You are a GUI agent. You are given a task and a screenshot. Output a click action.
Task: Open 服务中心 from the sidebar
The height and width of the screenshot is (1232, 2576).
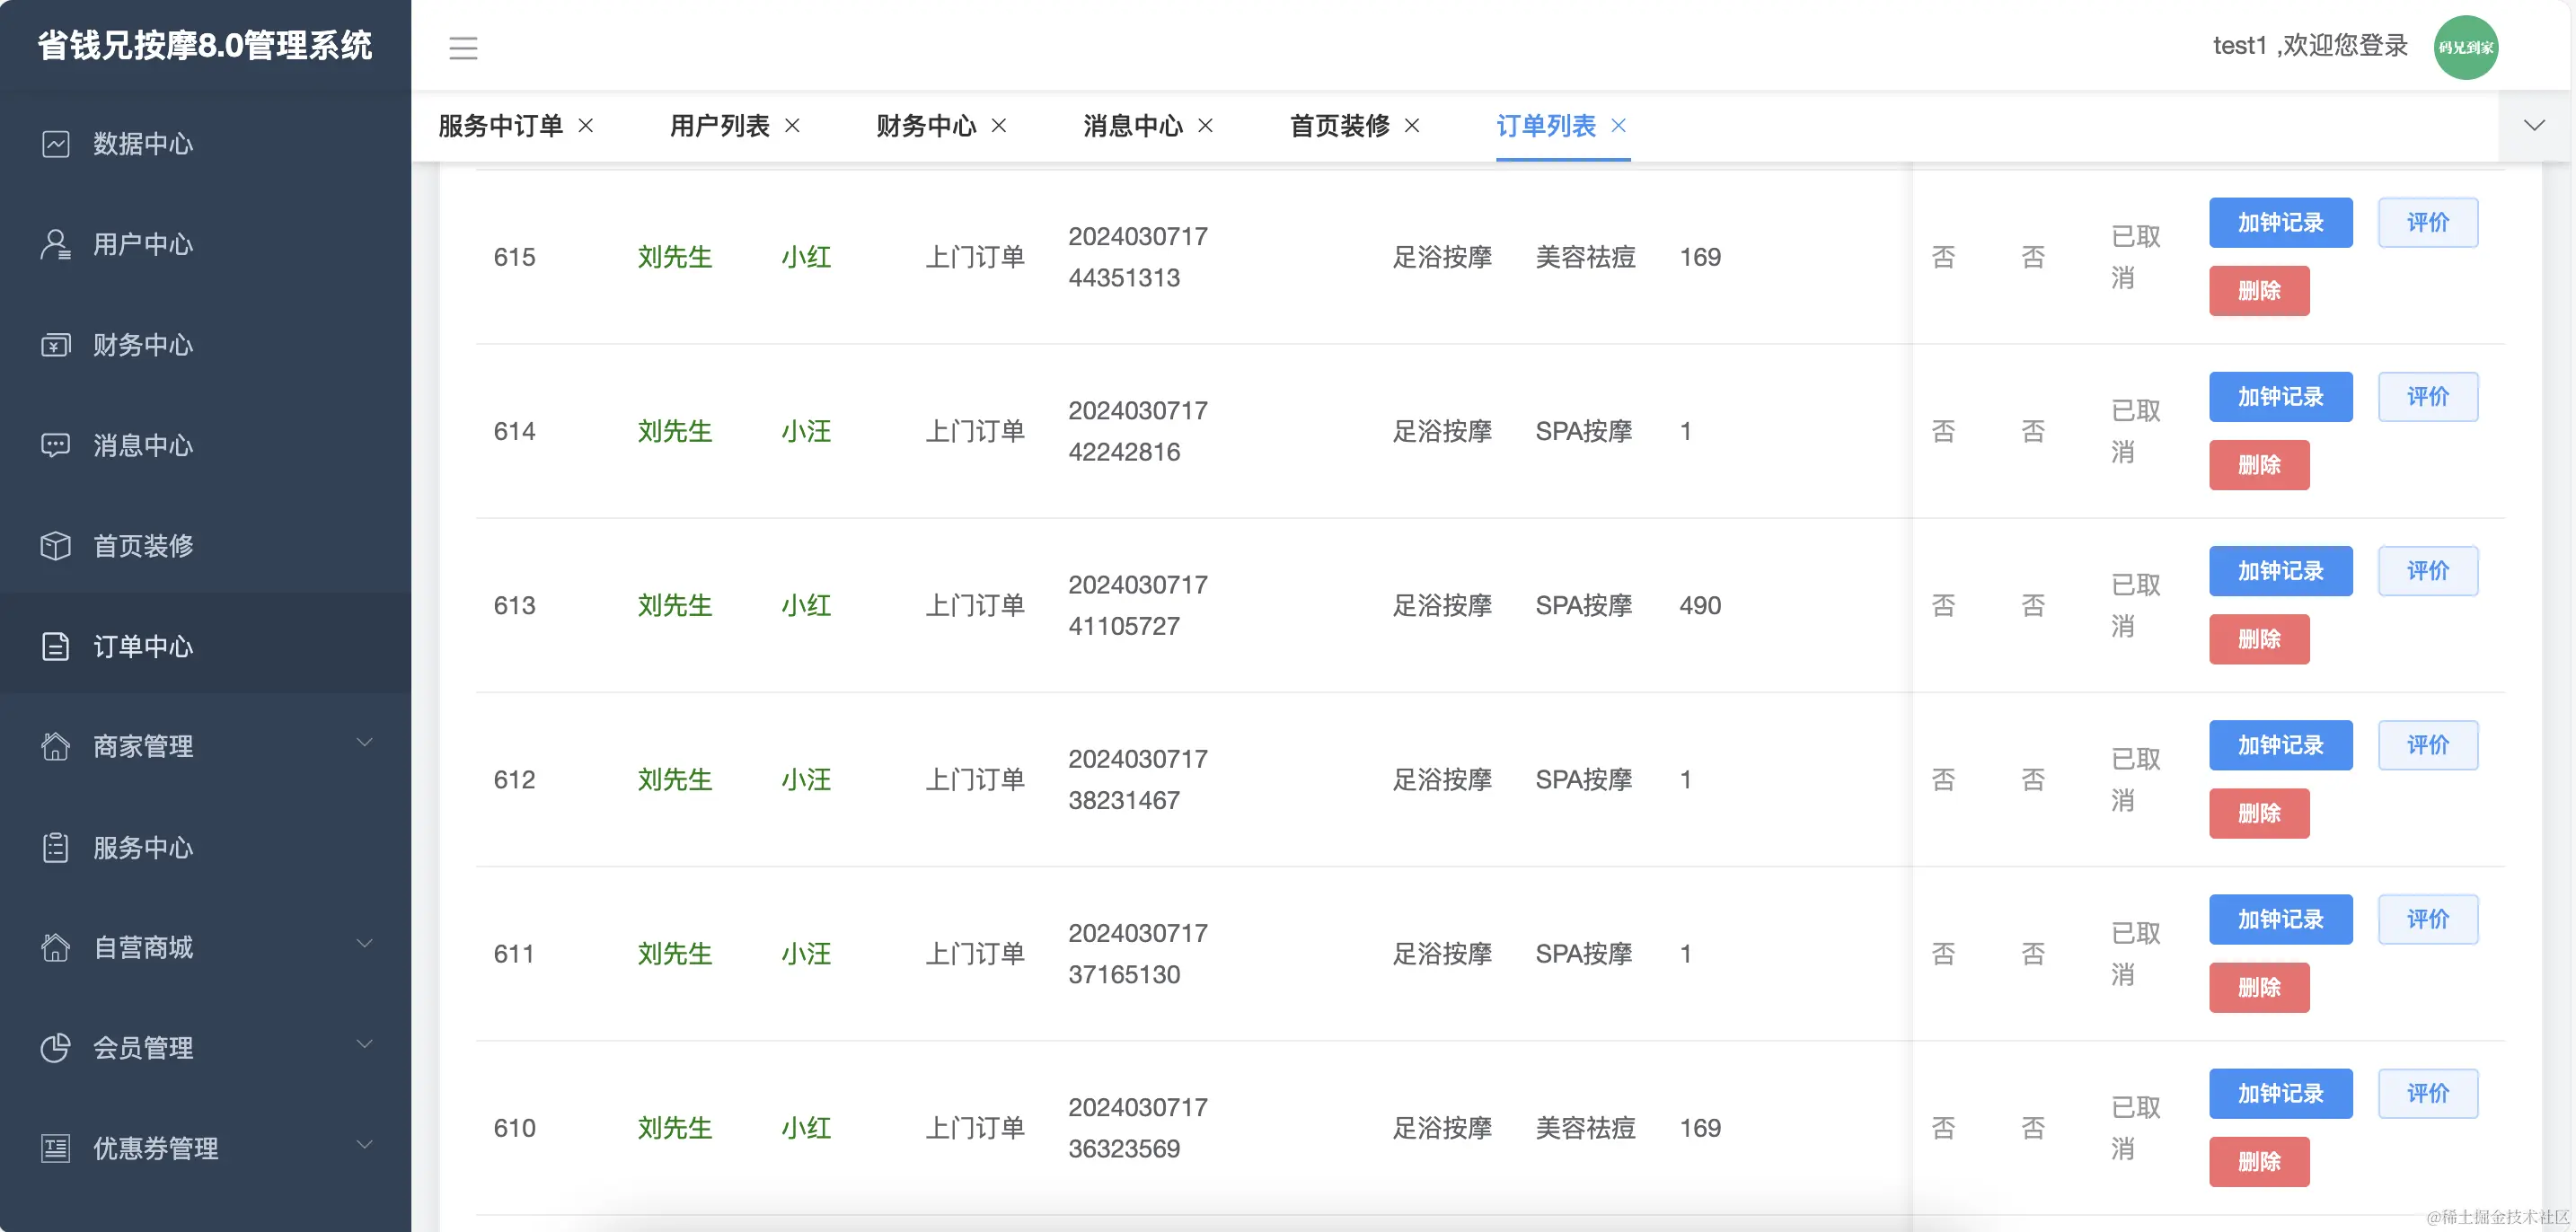pos(56,847)
